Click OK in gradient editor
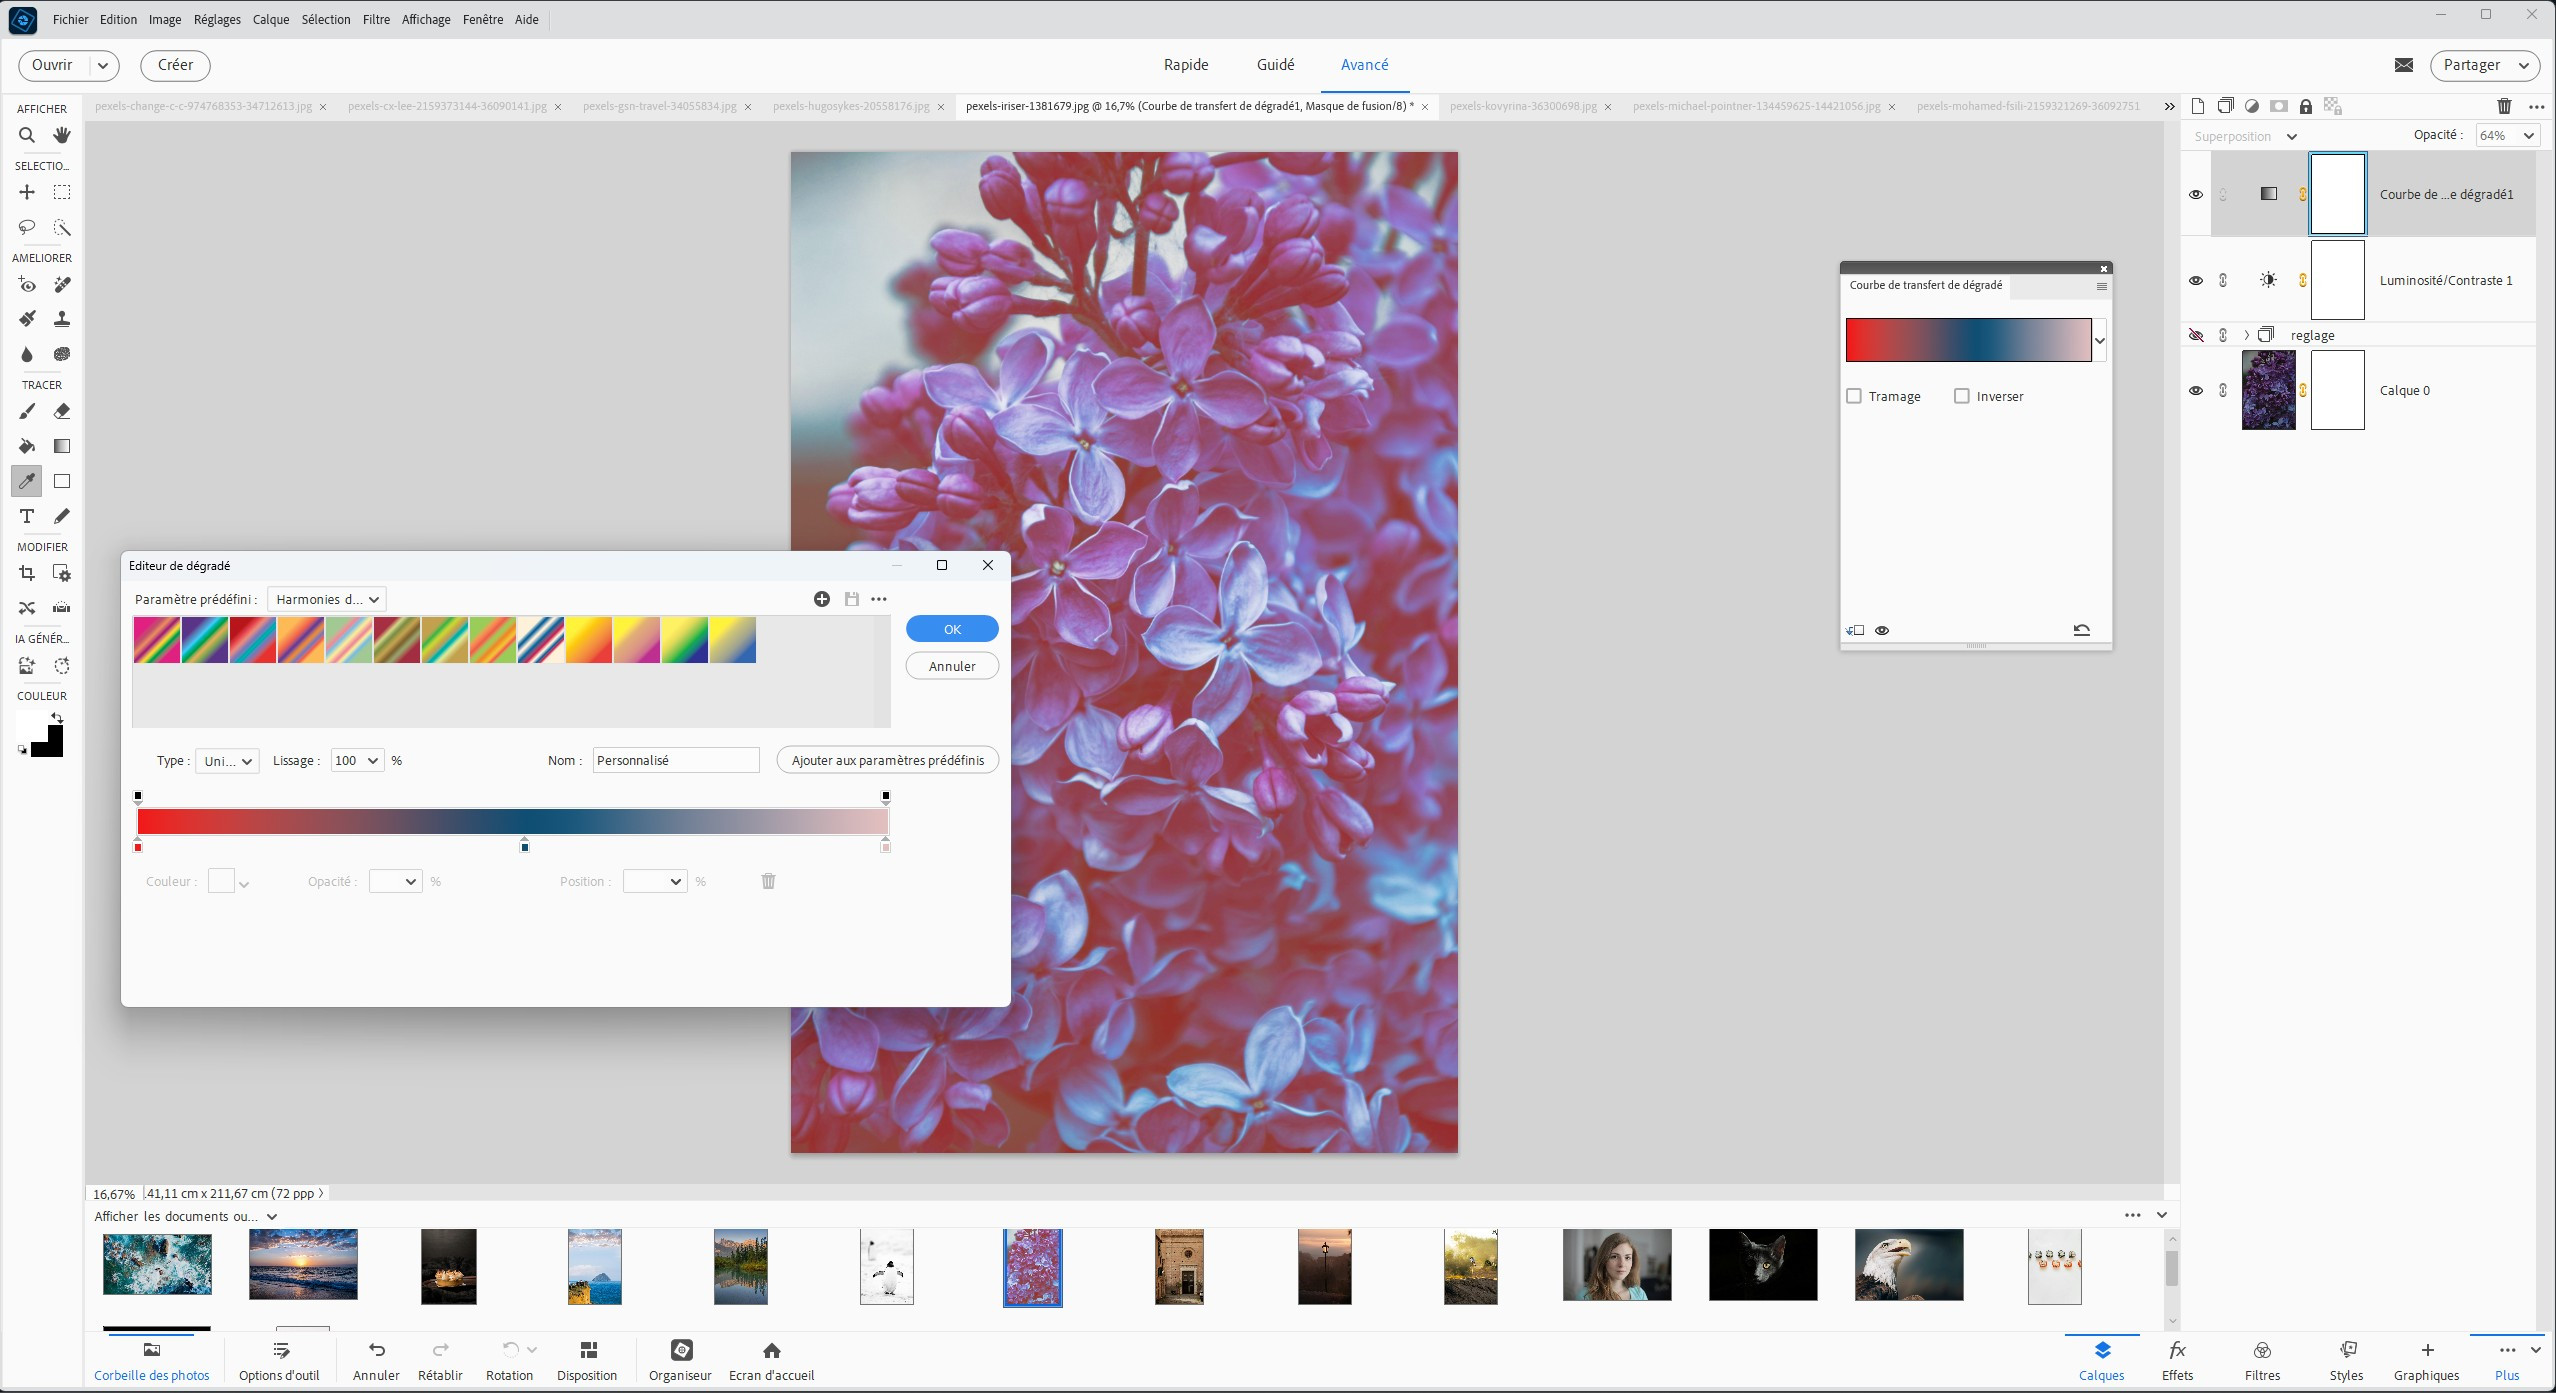The image size is (2556, 1393). [x=951, y=629]
